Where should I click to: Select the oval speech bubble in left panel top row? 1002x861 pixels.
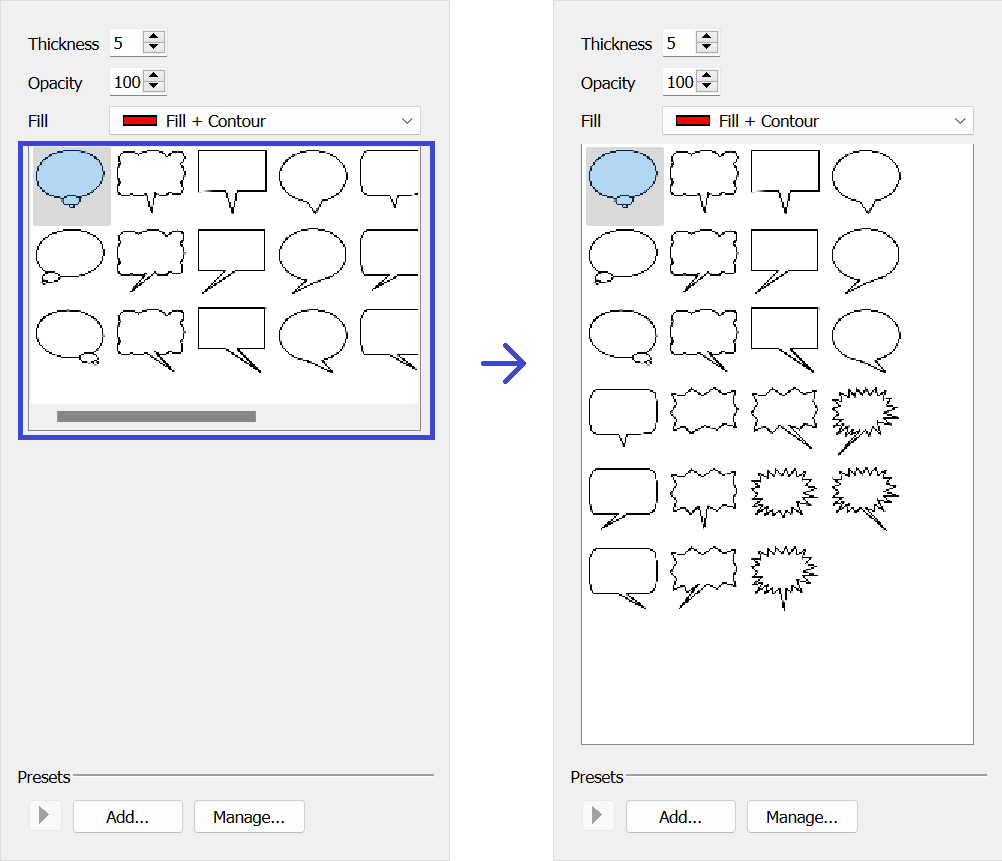tap(313, 179)
